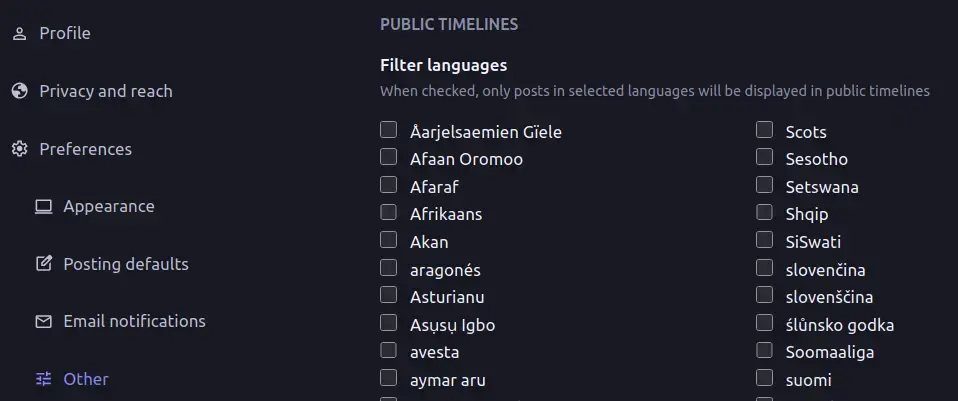Check the Scots language checkbox
Image resolution: width=958 pixels, height=401 pixels.
pyautogui.click(x=764, y=129)
